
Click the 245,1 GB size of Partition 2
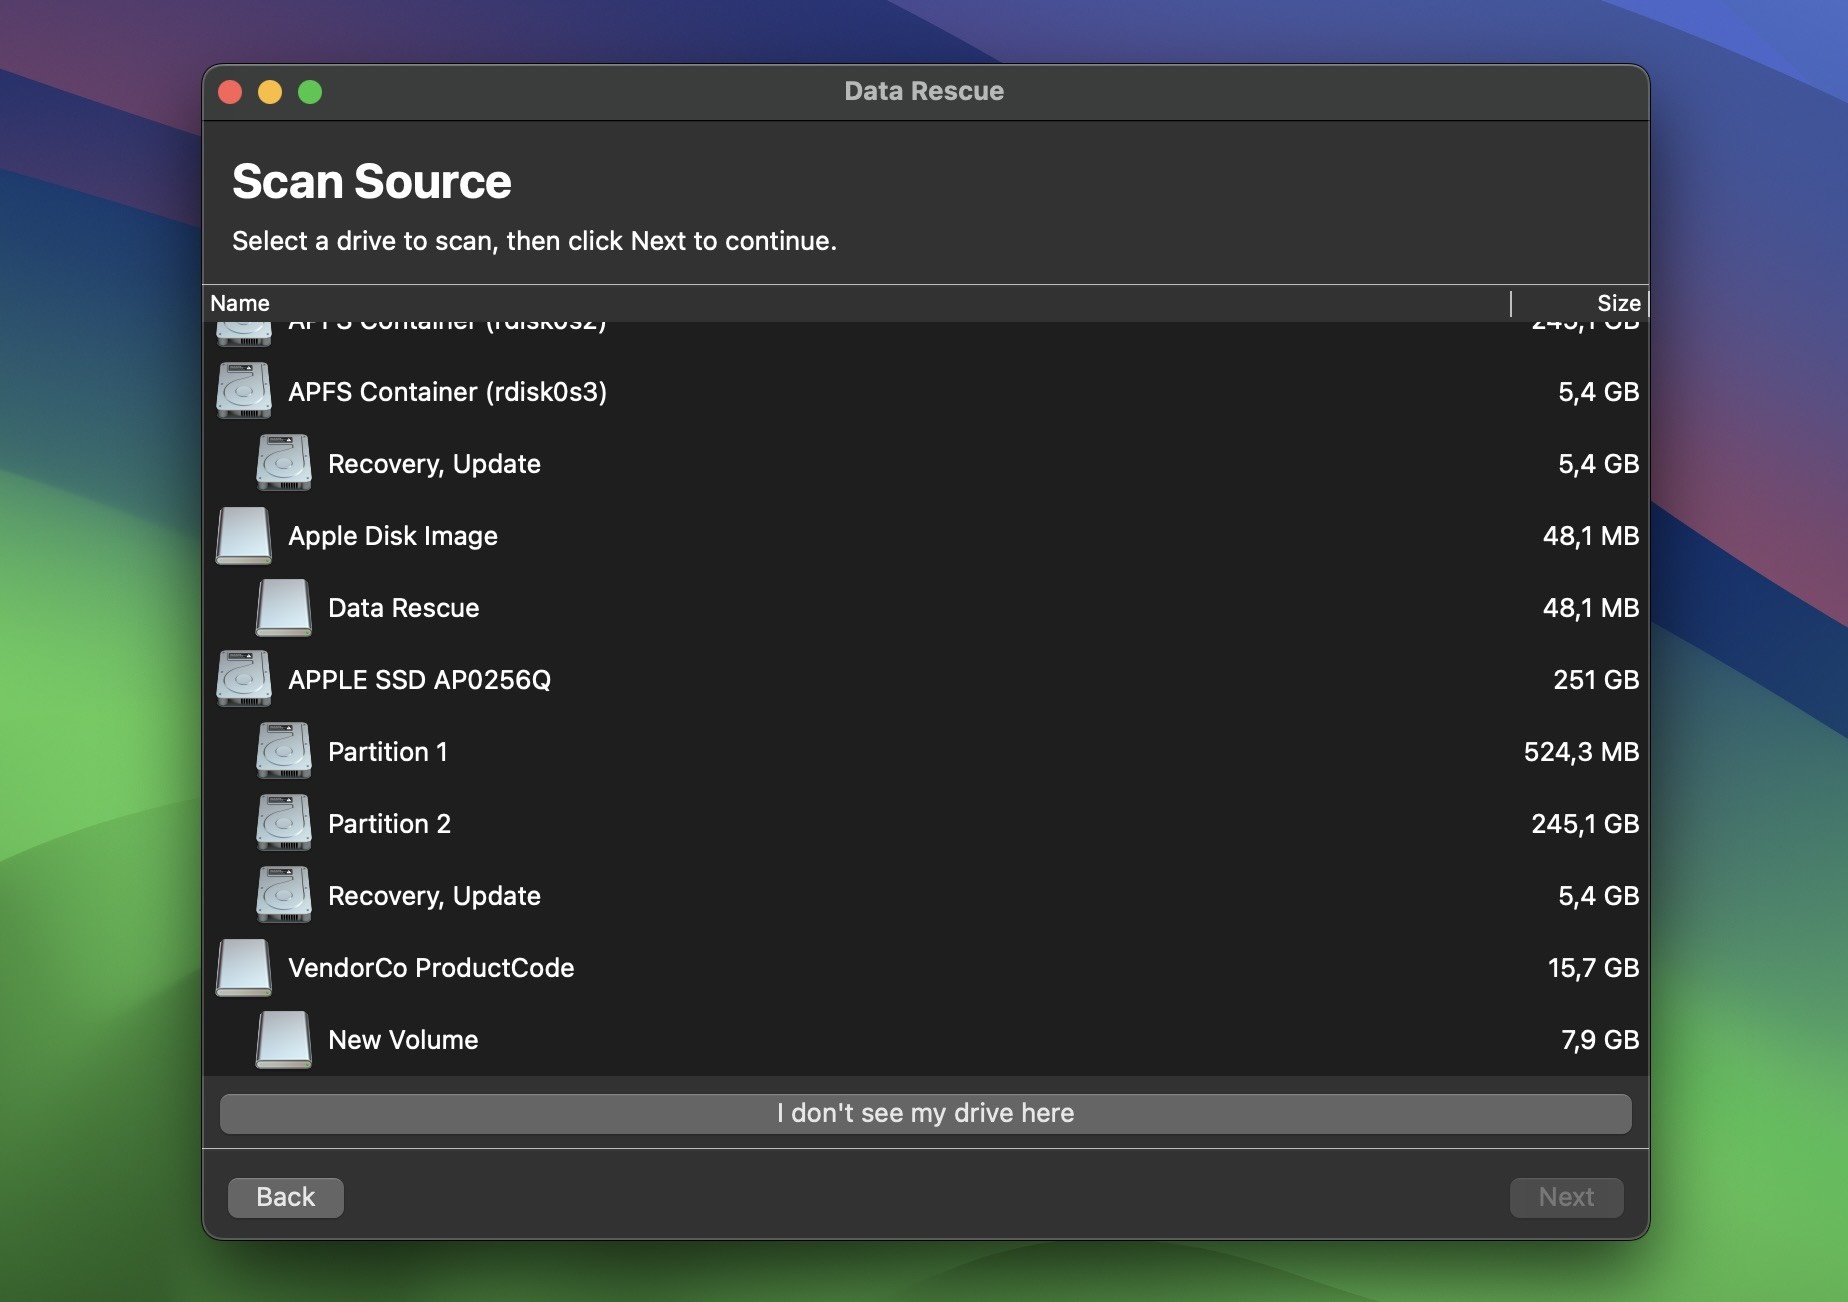1585,824
